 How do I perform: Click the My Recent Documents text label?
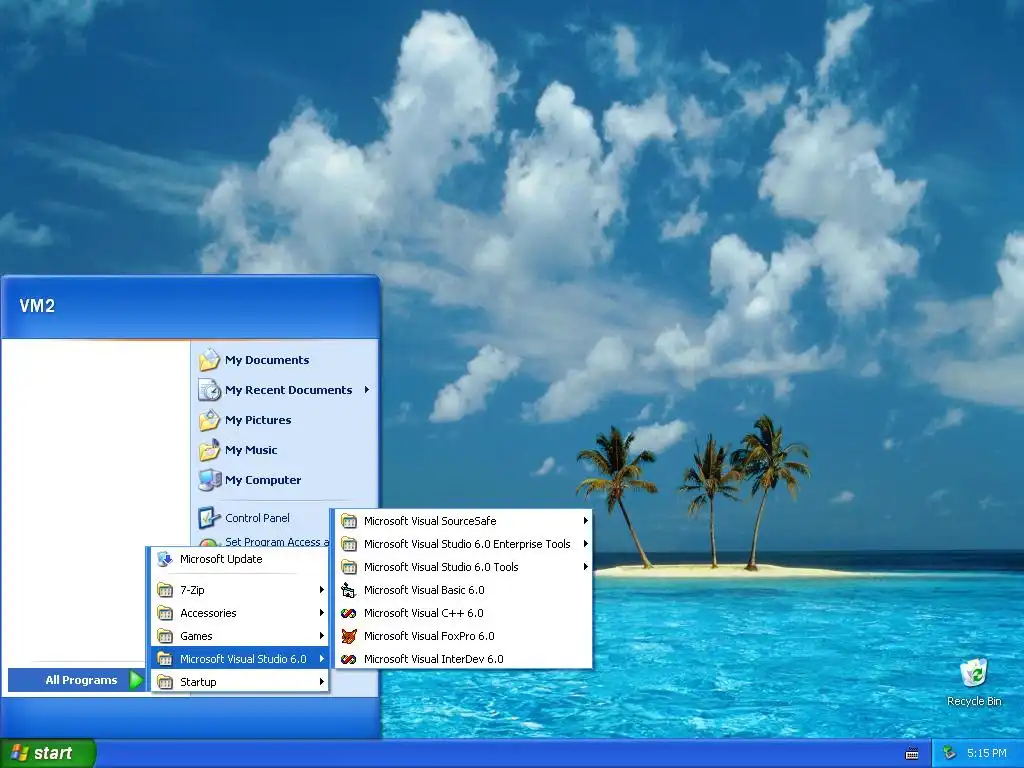point(288,390)
